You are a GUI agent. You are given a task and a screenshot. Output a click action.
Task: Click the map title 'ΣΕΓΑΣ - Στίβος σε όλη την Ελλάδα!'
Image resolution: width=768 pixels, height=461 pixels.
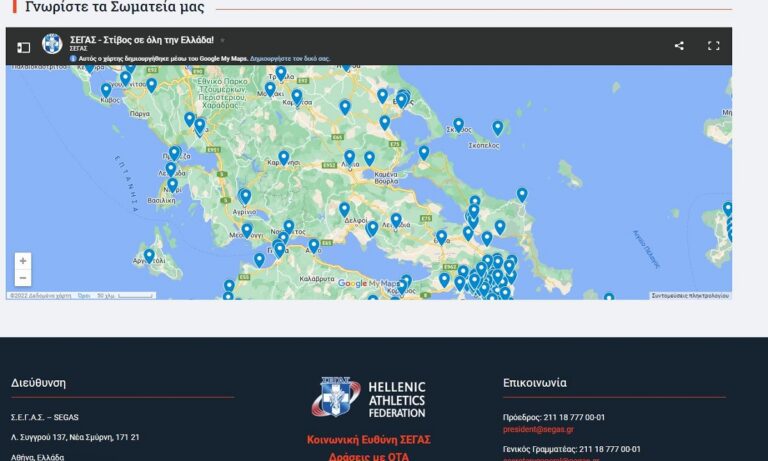tap(142, 40)
